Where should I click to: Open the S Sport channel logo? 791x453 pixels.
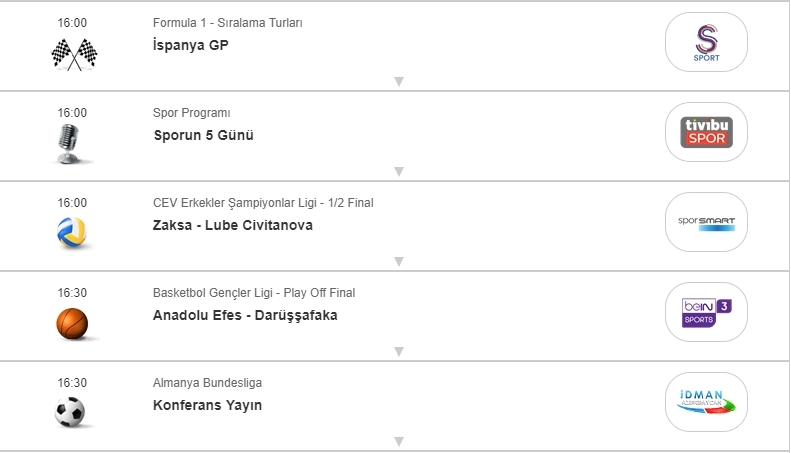[706, 42]
